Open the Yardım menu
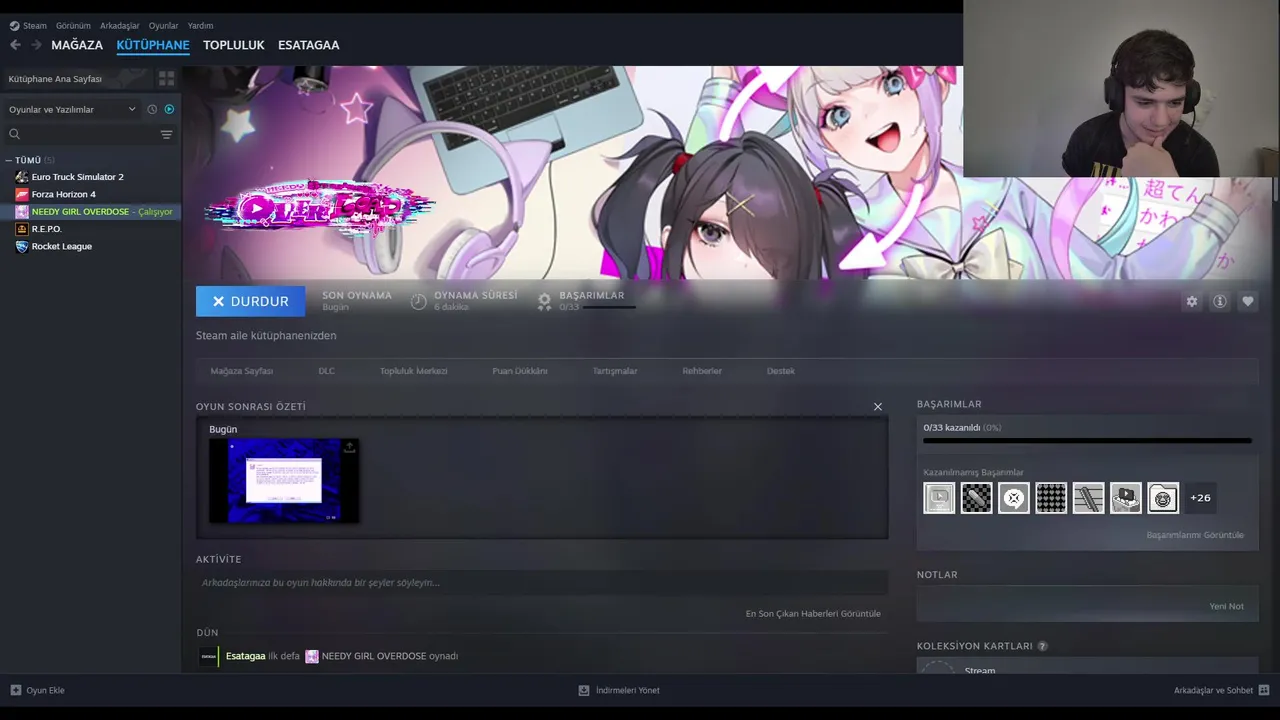Viewport: 1280px width, 720px height. (200, 26)
